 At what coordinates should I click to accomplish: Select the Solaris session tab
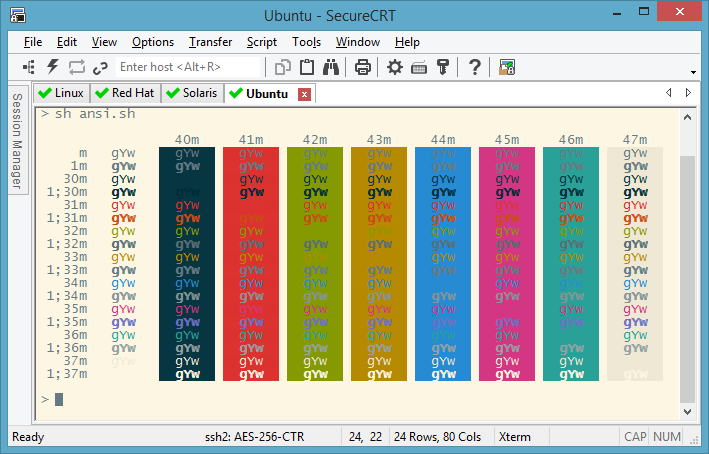(190, 93)
